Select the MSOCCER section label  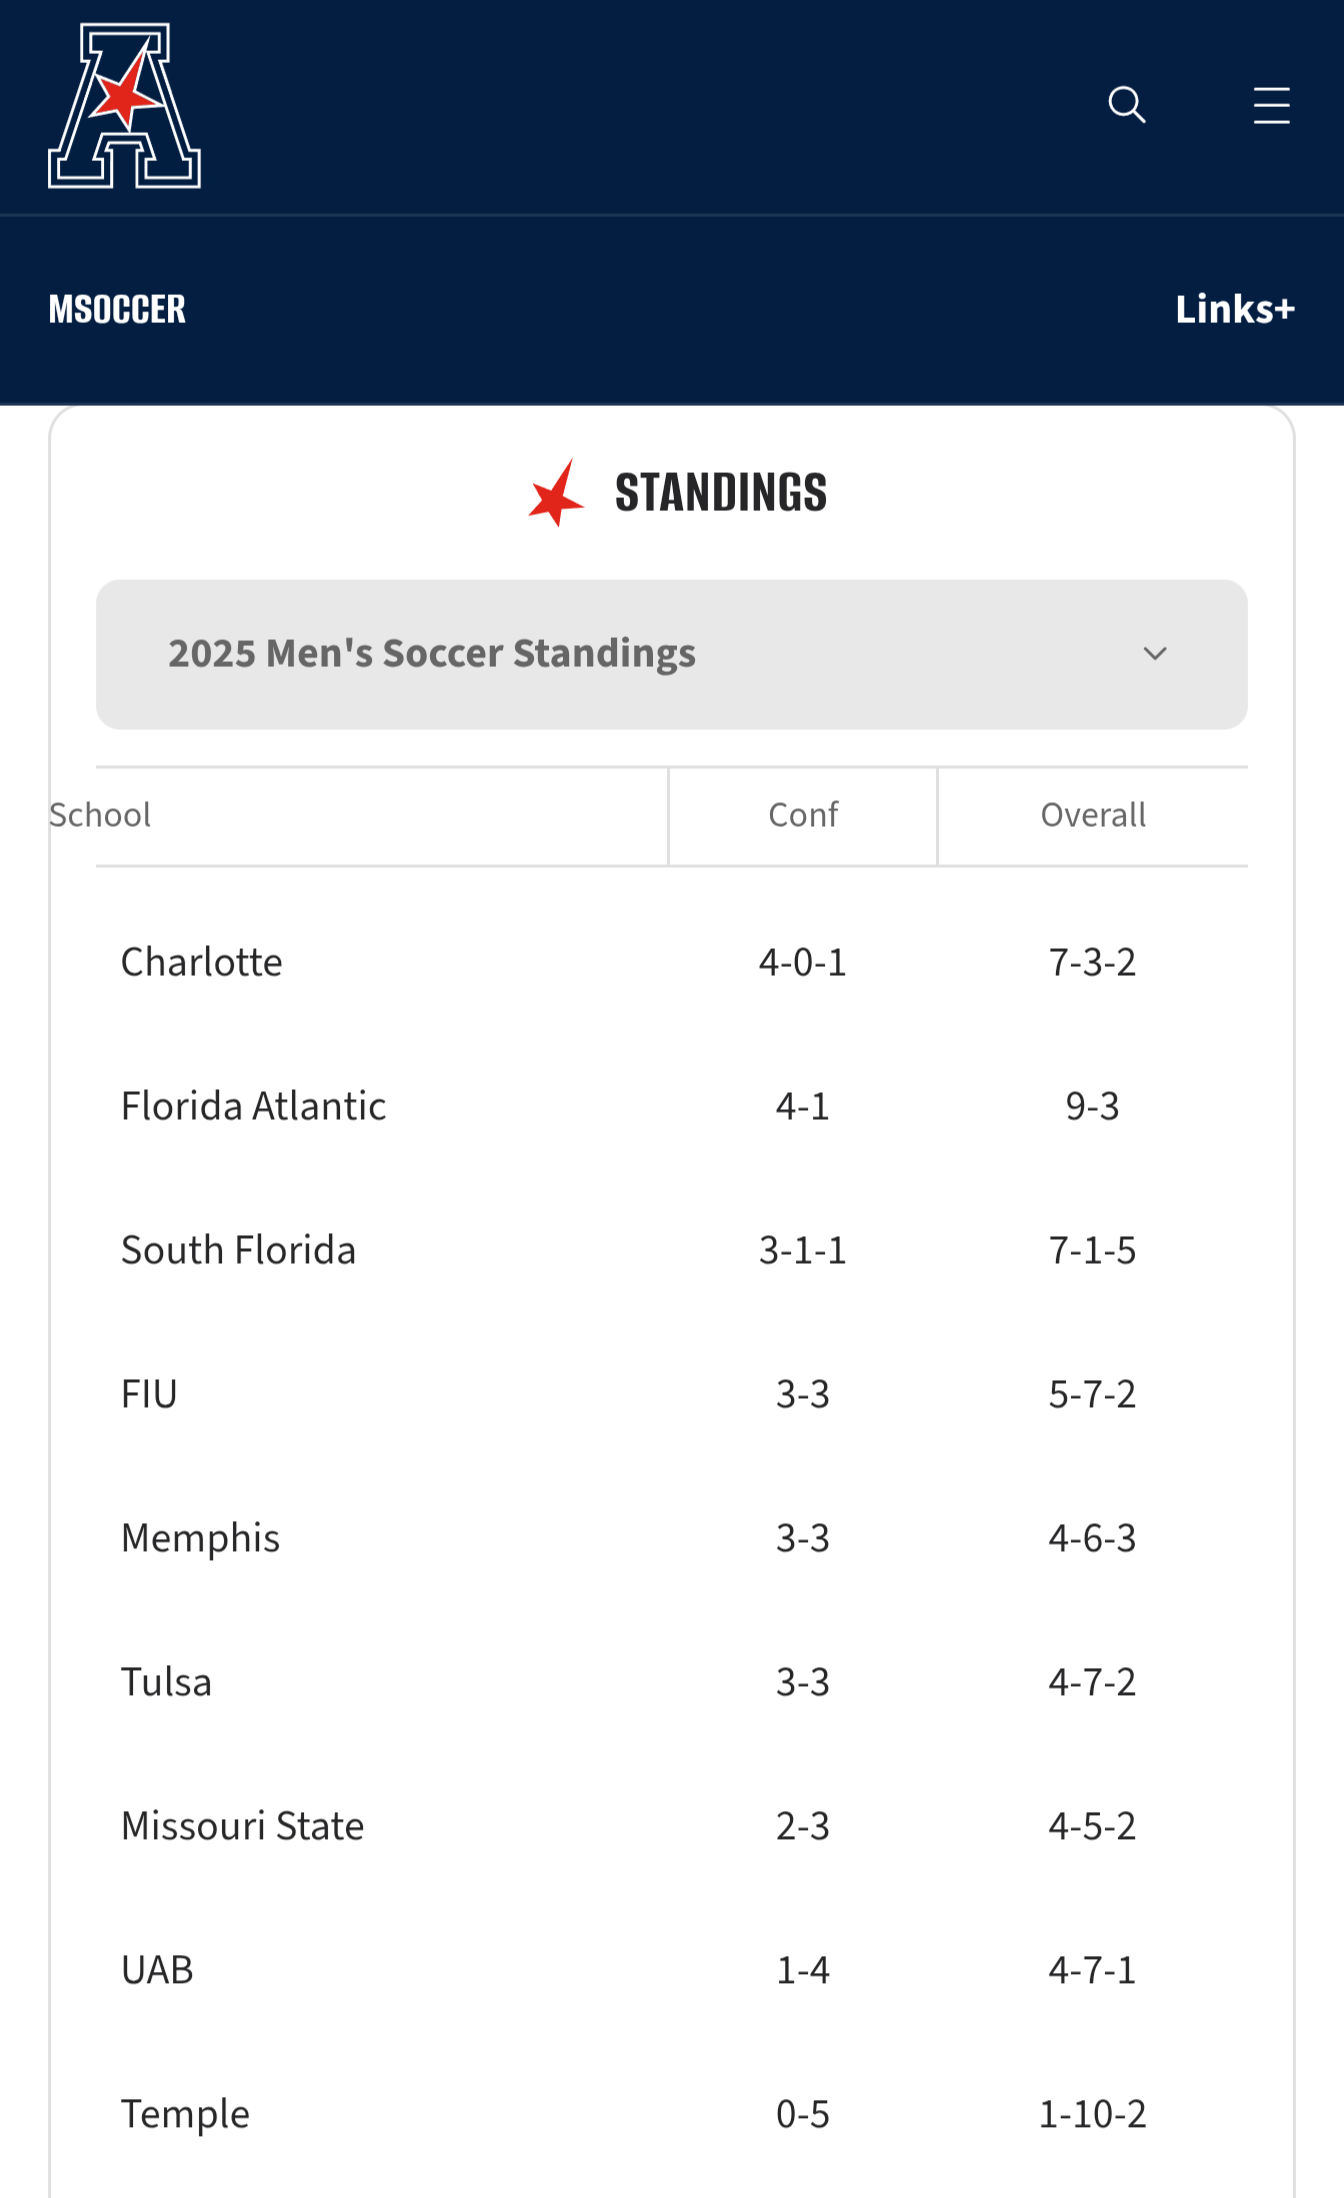coord(117,309)
